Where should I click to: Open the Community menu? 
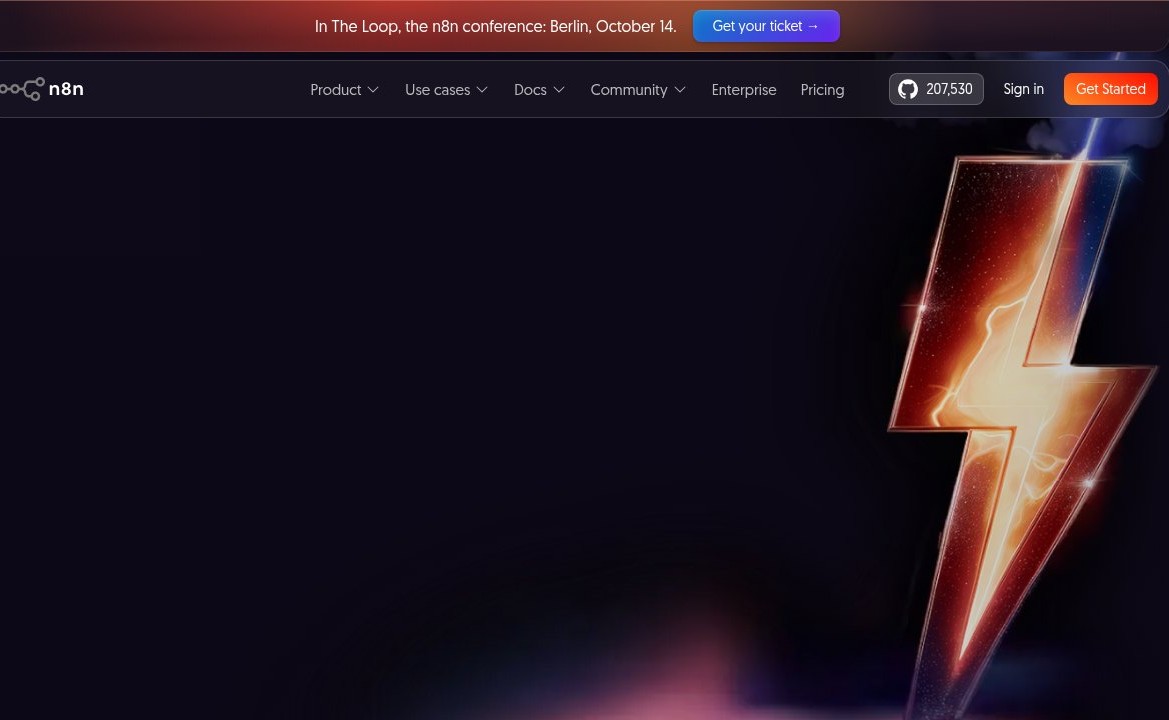click(x=628, y=89)
